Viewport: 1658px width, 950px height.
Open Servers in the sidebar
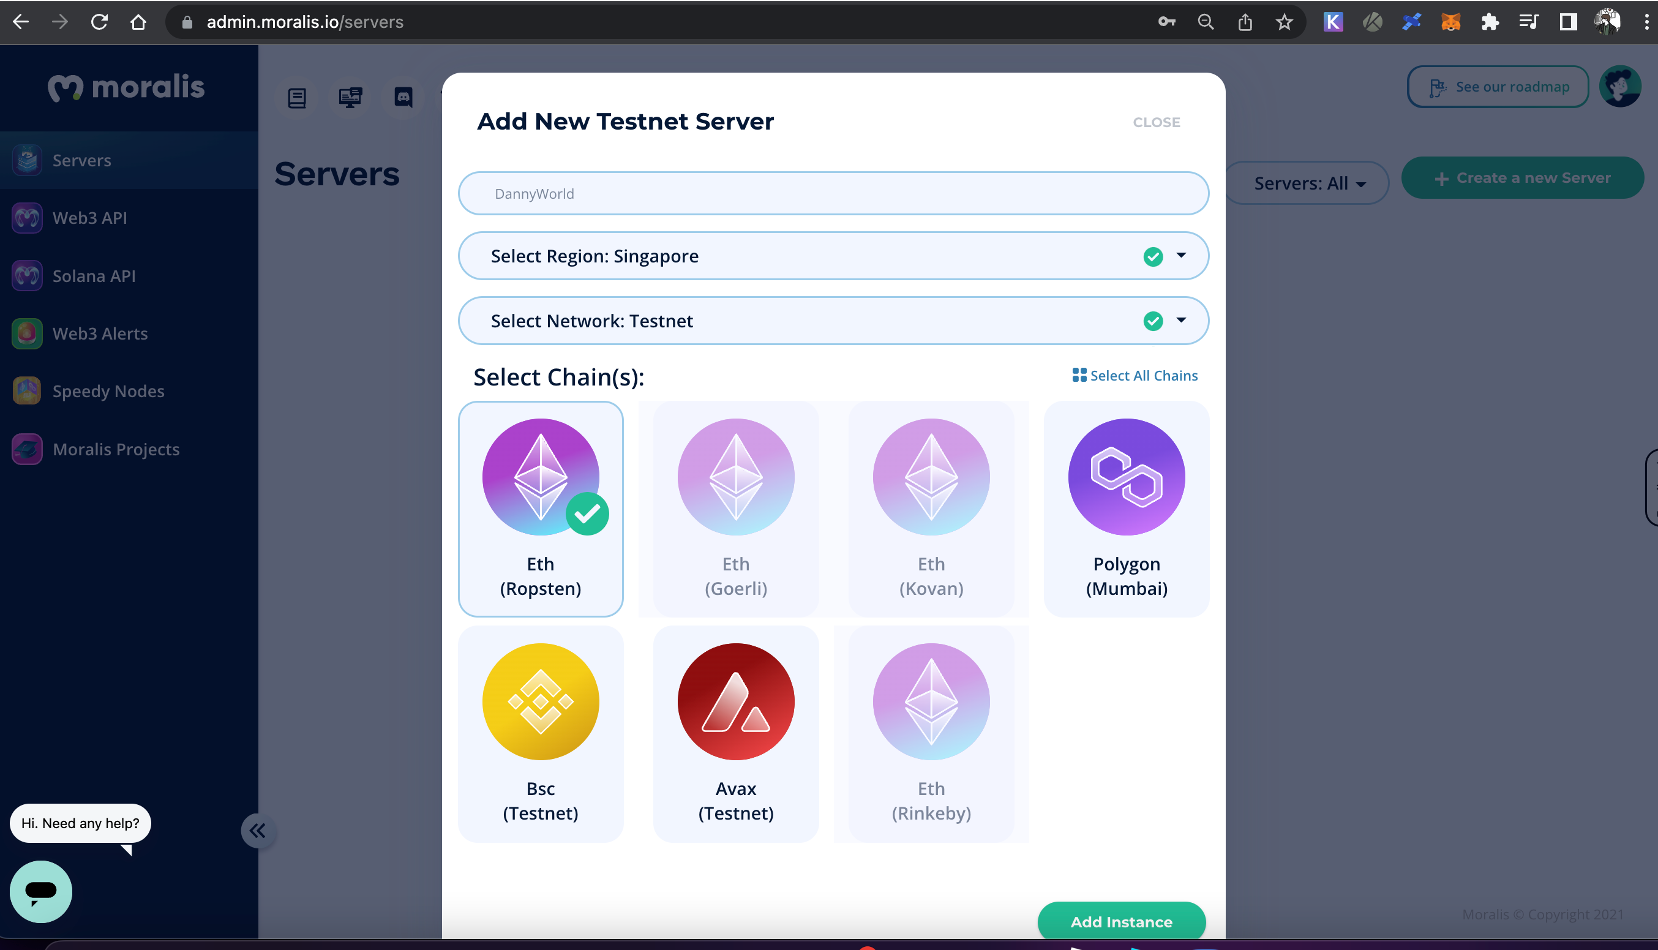coord(129,160)
